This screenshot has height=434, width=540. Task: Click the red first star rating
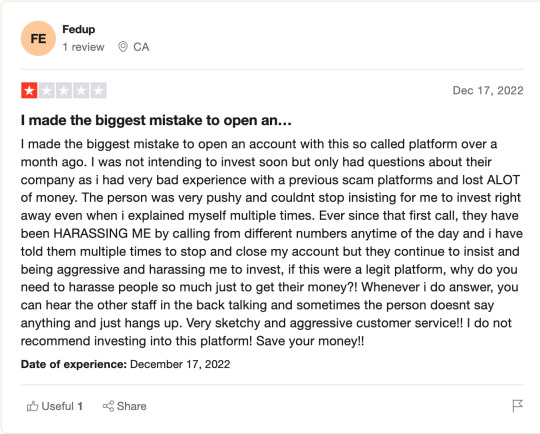[x=29, y=91]
